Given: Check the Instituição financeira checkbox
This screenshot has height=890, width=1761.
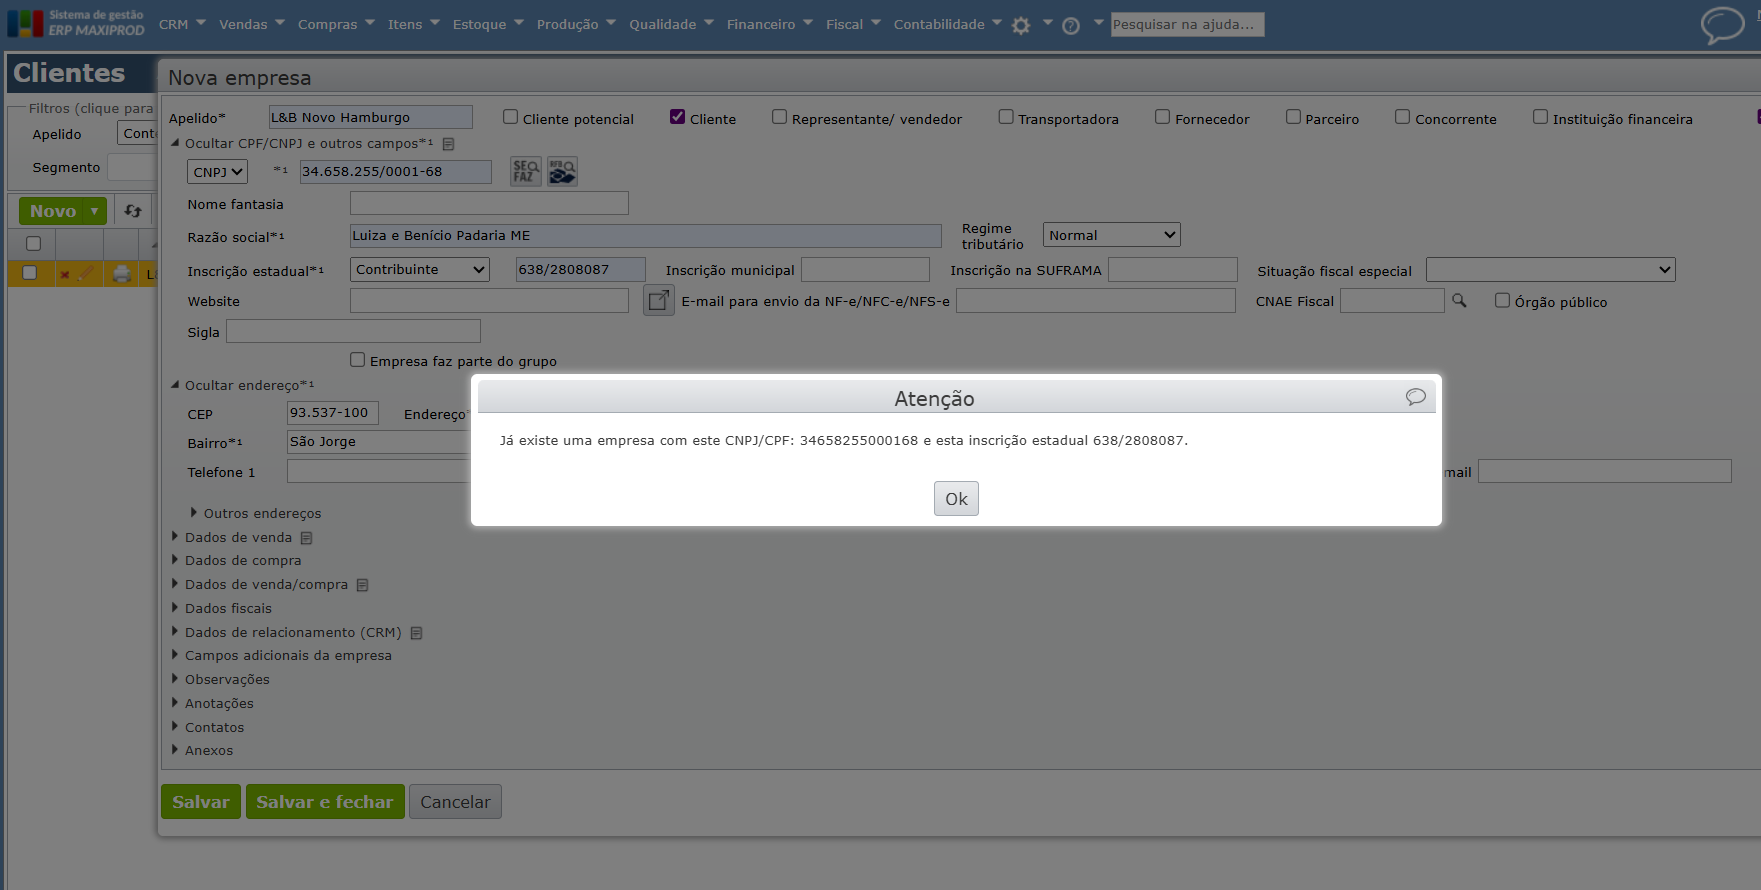Looking at the screenshot, I should 1541,117.
